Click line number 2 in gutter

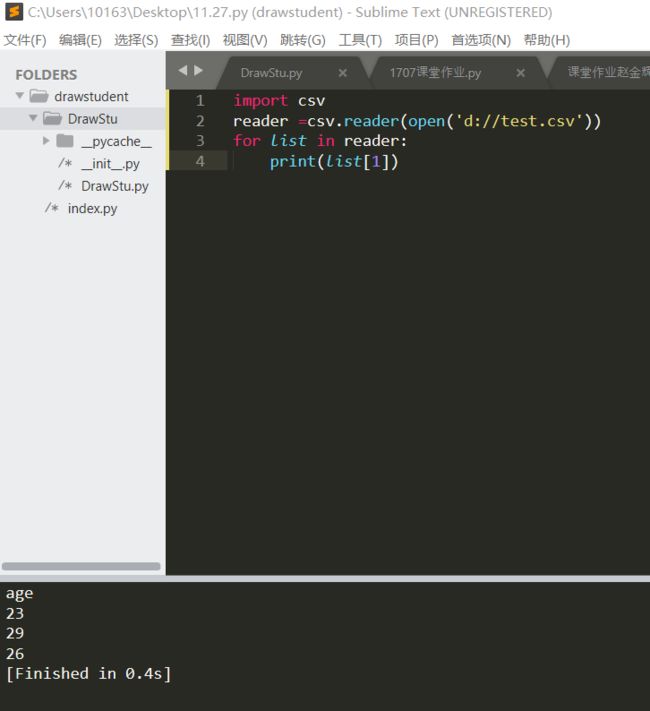[x=200, y=121]
